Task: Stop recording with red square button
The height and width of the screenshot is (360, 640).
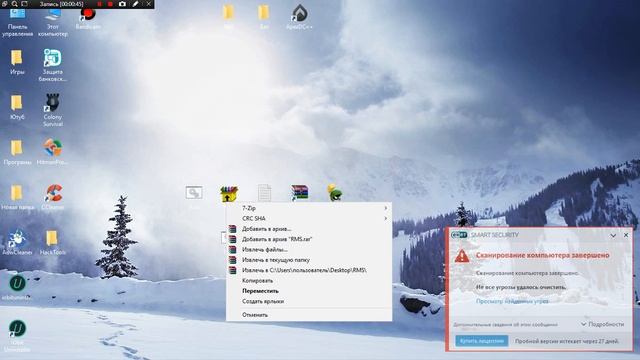Action: coord(110,4)
